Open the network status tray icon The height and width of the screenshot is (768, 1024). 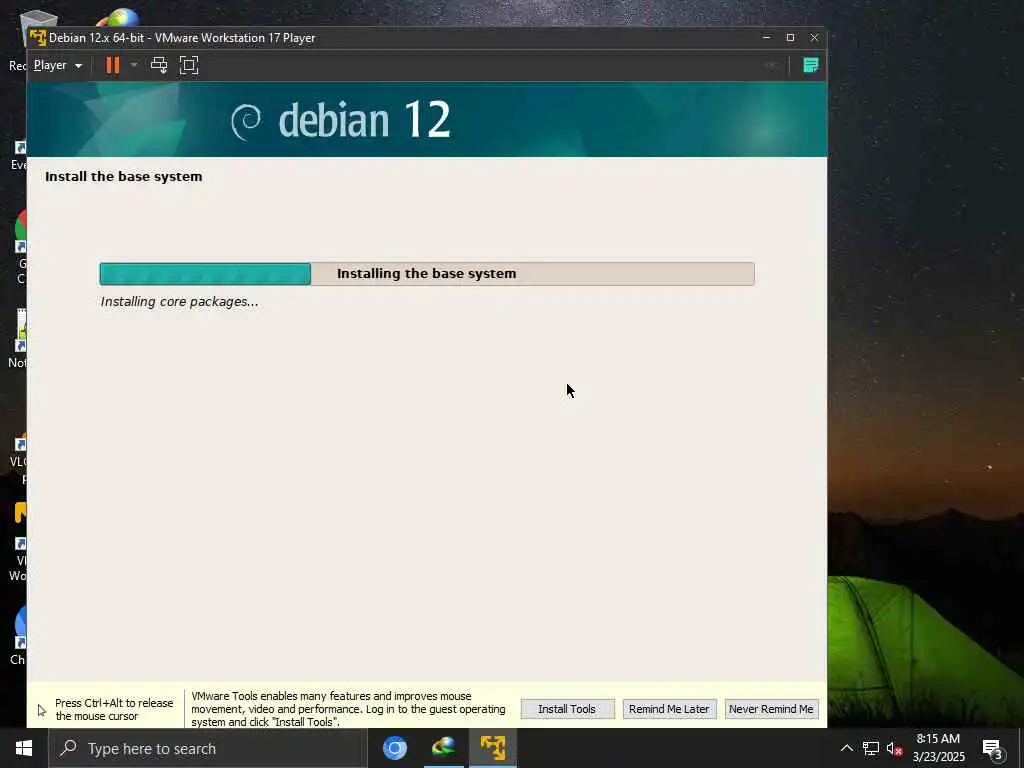coord(871,748)
